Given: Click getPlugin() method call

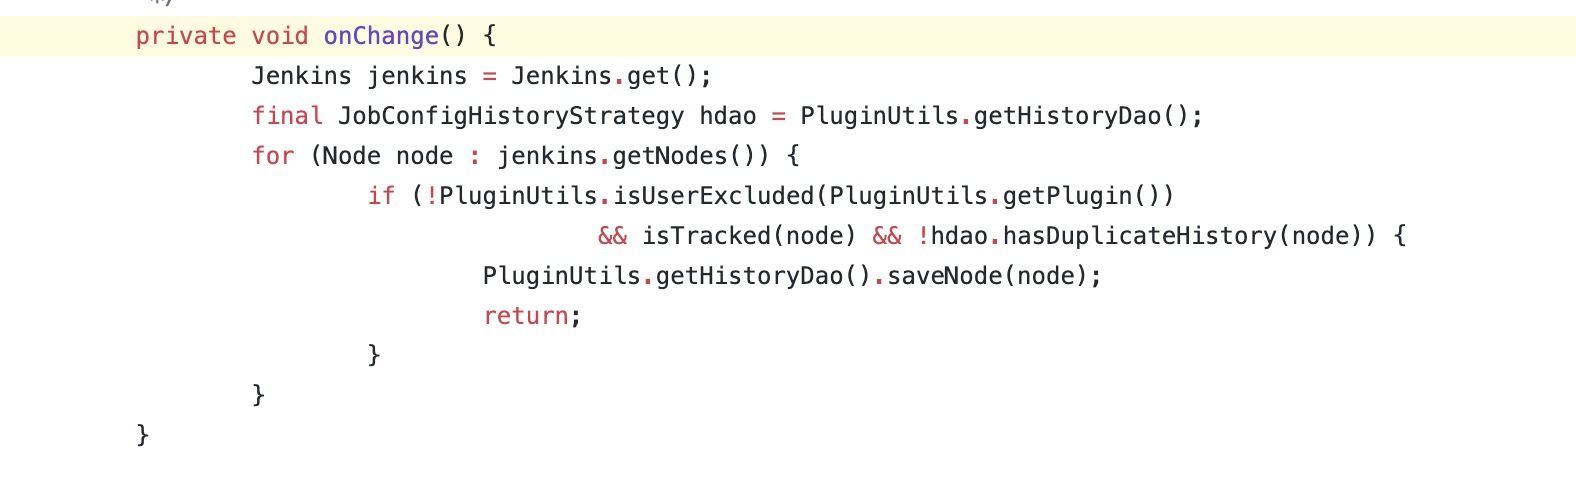Looking at the screenshot, I should [1081, 196].
